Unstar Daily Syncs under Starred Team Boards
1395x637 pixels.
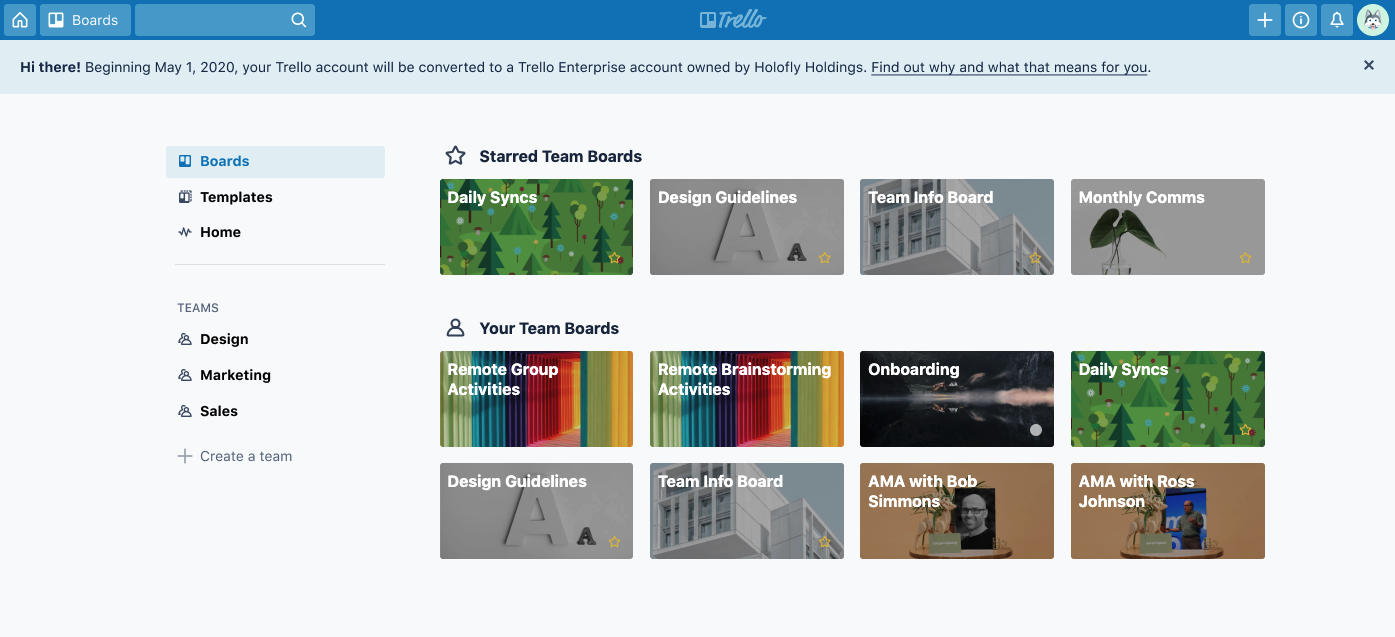click(x=615, y=258)
